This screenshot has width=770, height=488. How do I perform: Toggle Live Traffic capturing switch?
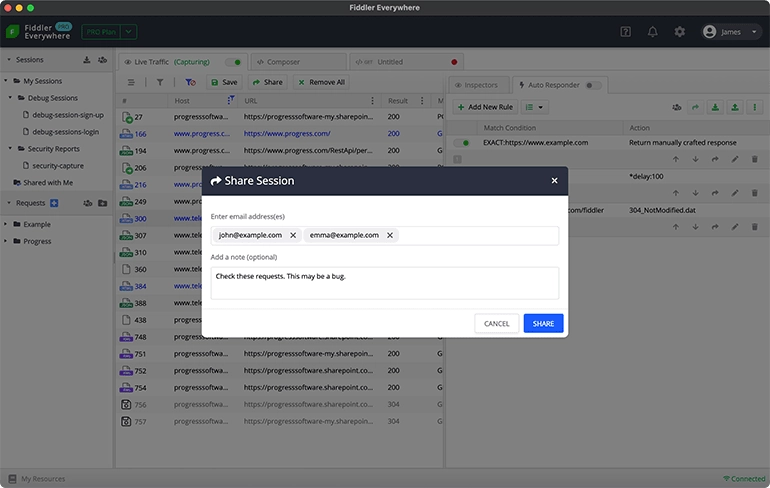tap(233, 62)
